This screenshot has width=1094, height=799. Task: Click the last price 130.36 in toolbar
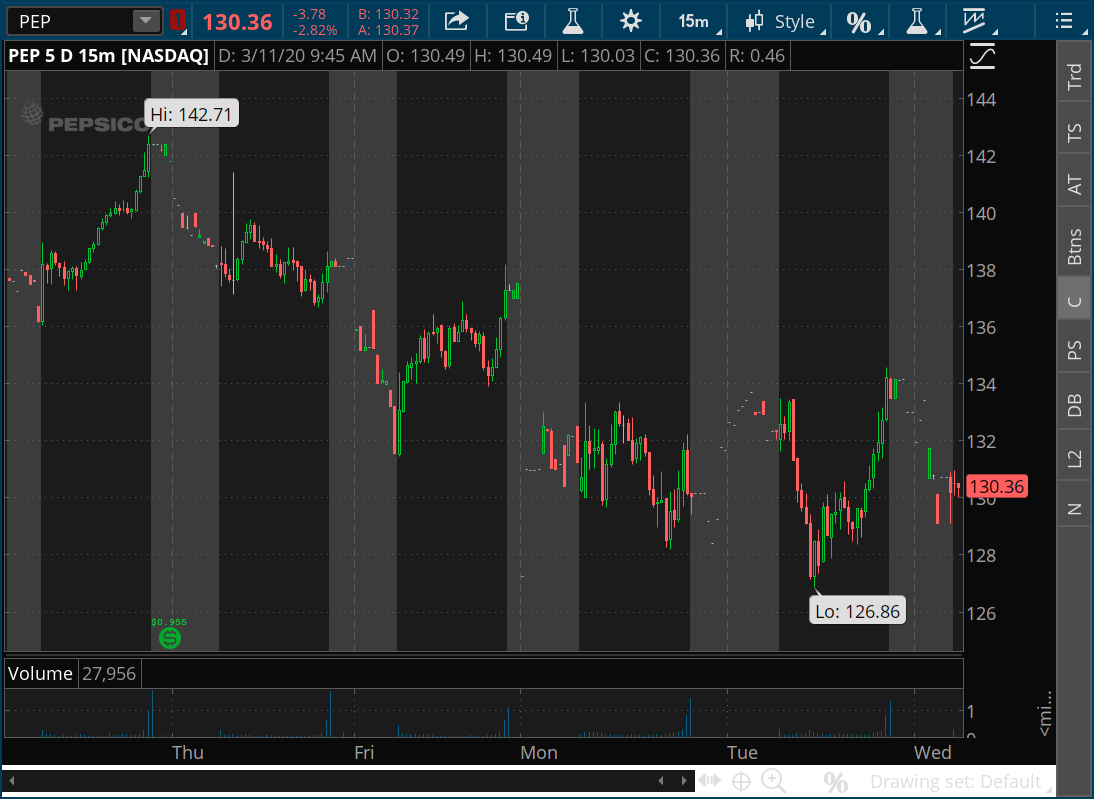pyautogui.click(x=237, y=22)
